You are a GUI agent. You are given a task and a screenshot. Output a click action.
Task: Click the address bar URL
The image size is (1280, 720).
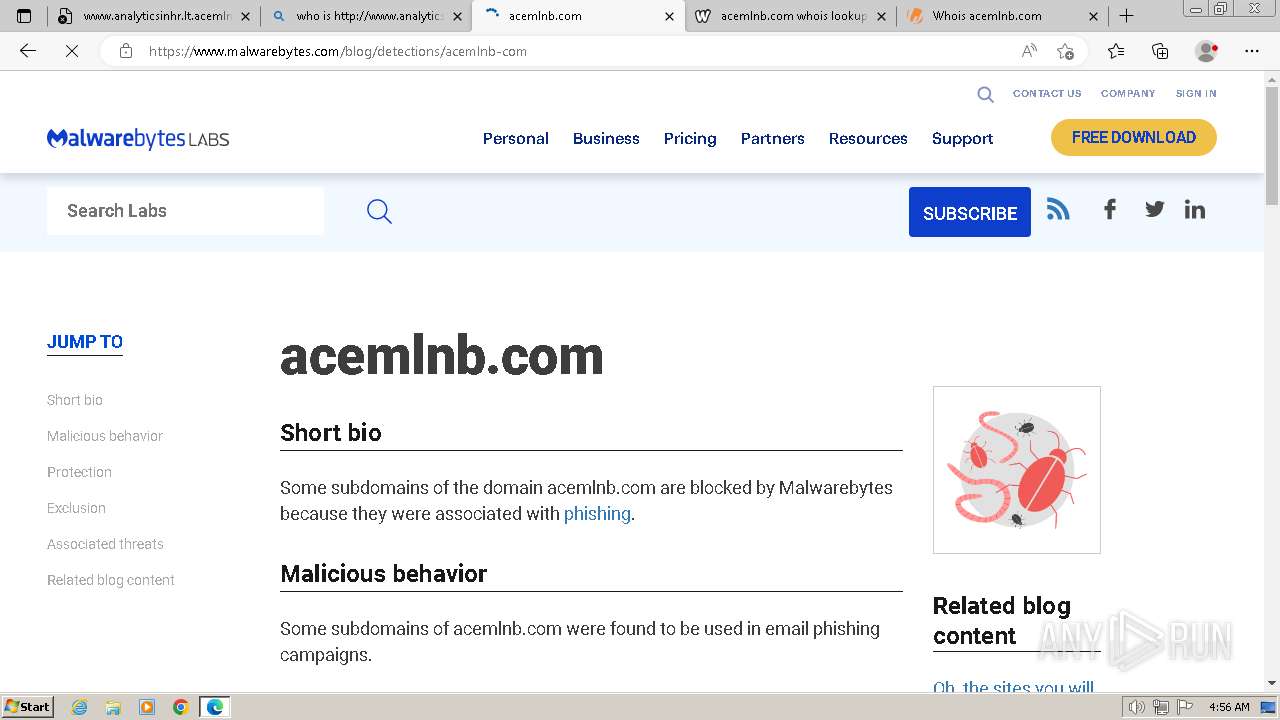tap(338, 51)
